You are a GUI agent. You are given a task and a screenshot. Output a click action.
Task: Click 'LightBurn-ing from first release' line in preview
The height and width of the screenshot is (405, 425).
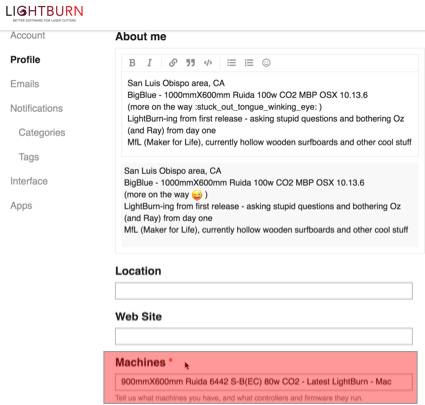(262, 206)
